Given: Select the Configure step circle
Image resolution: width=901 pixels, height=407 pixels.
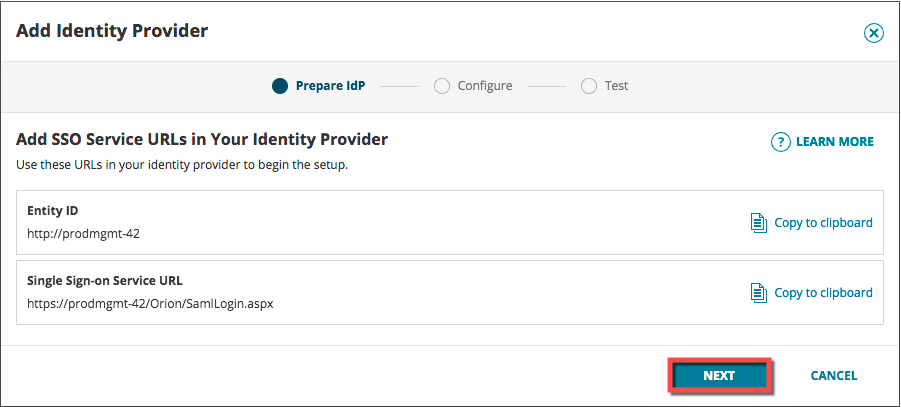Looking at the screenshot, I should (442, 86).
